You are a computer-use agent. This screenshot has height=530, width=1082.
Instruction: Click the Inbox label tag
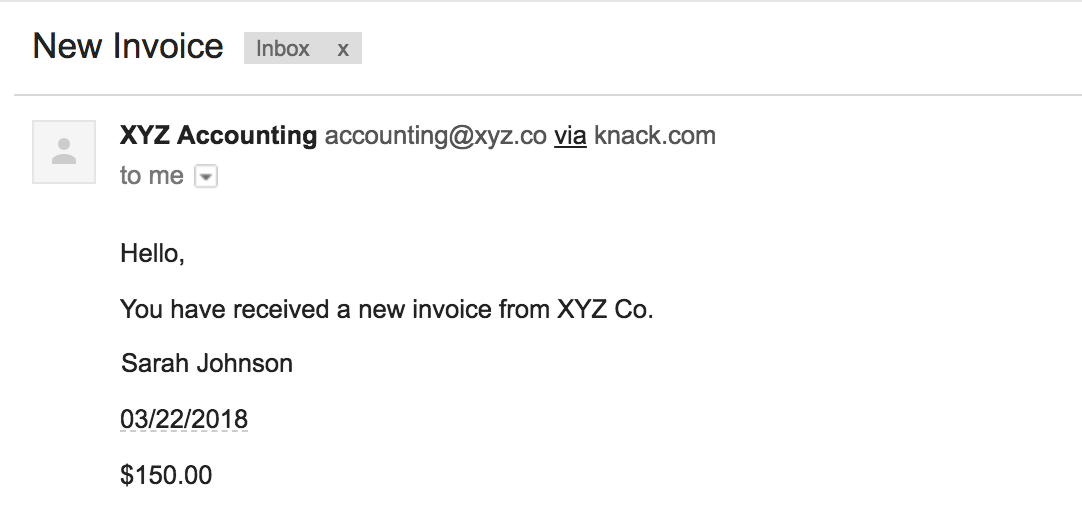(283, 49)
